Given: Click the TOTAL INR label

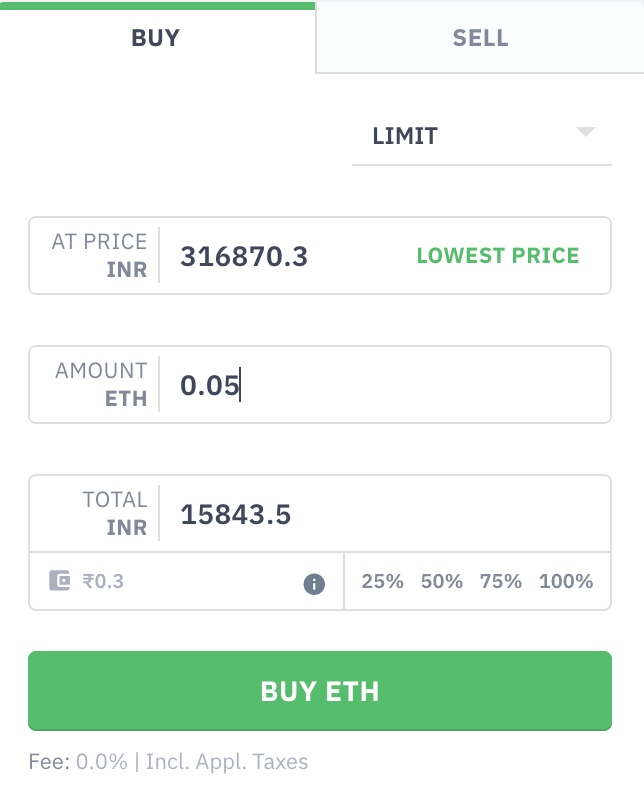Looking at the screenshot, I should pyautogui.click(x=115, y=513).
